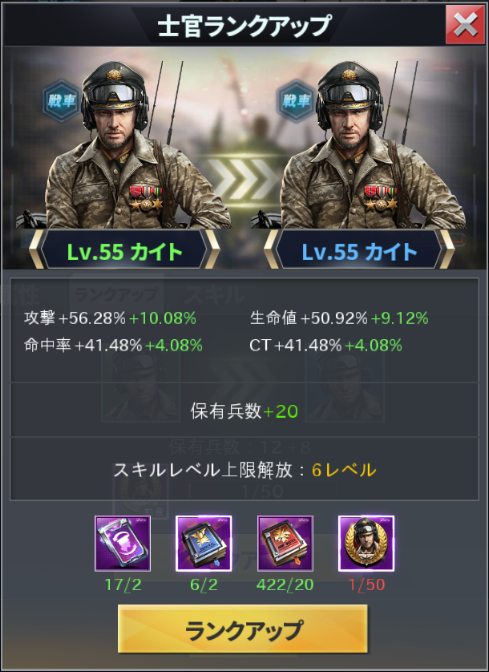Screen dimensions: 489x672
Task: Select the red book item showing 422/20
Action: (285, 543)
